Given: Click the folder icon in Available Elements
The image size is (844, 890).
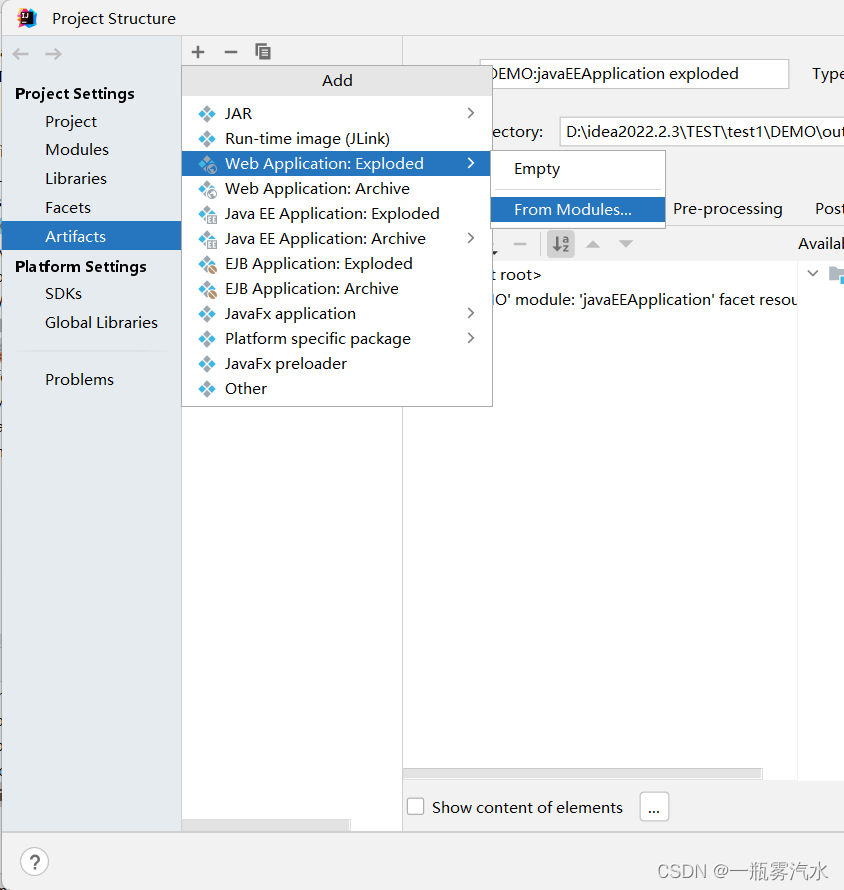Looking at the screenshot, I should (836, 274).
